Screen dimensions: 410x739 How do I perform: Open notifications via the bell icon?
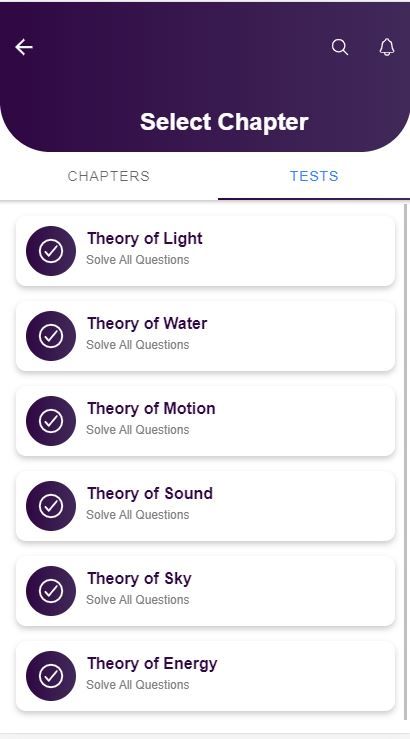tap(387, 47)
